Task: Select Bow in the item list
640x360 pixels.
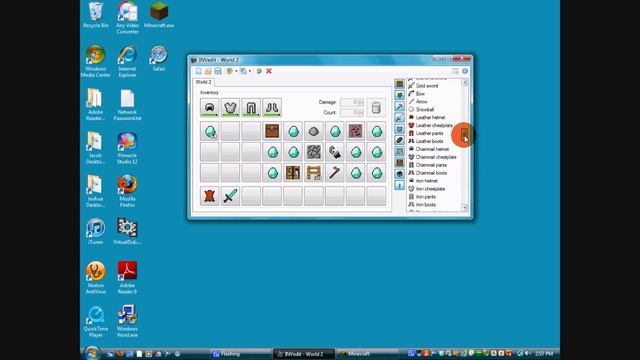Action: [x=417, y=94]
